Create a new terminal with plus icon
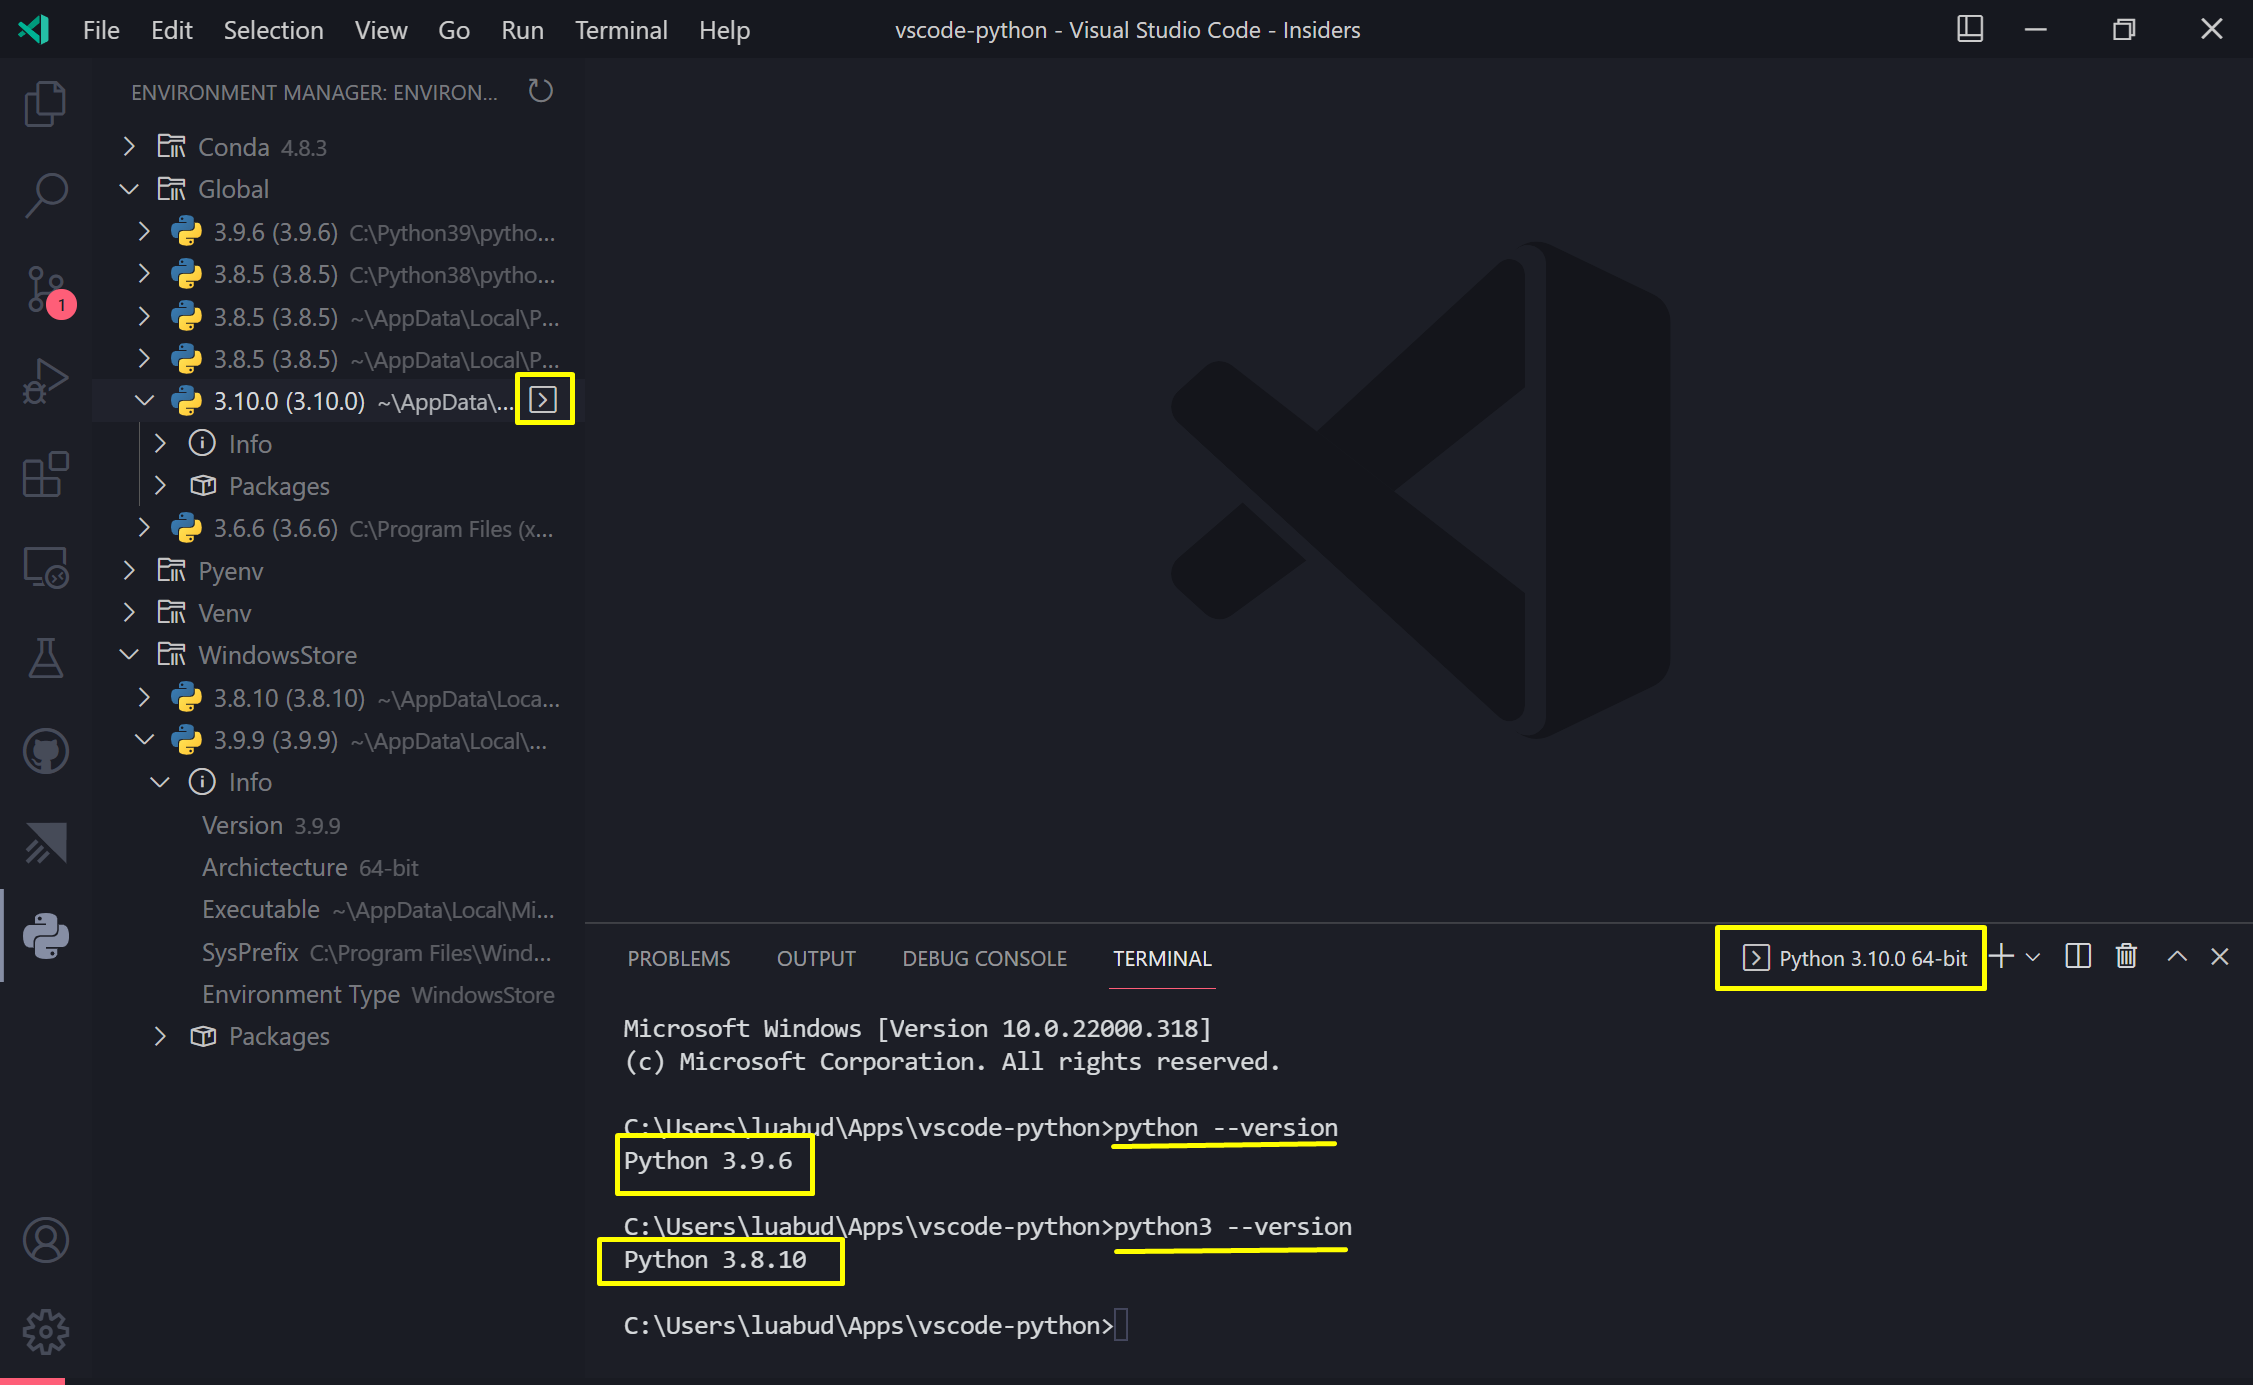Screen dimensions: 2253x1385 [x=2001, y=957]
